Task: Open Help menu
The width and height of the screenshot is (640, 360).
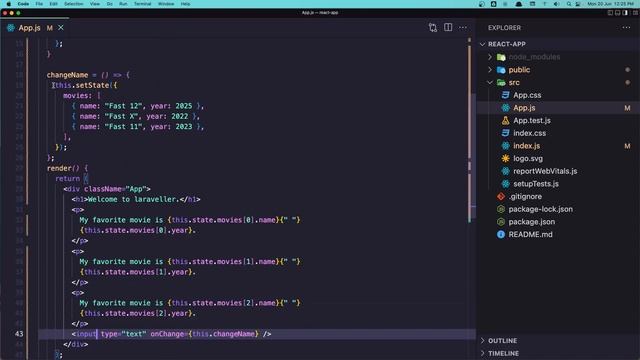Action: (x=185, y=4)
